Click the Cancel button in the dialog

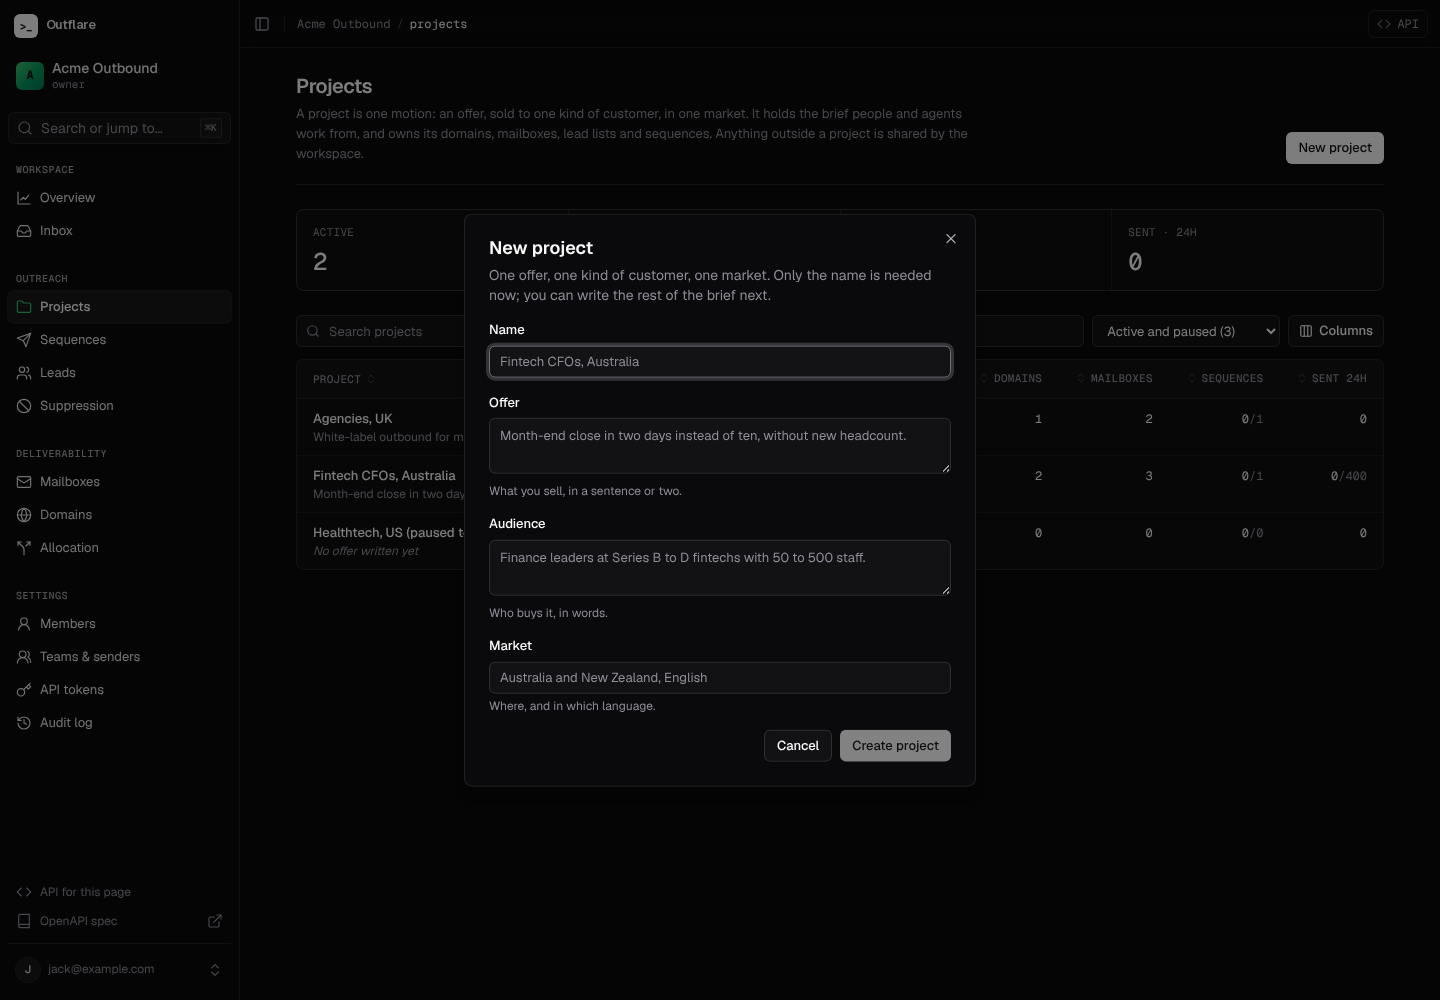coord(798,746)
